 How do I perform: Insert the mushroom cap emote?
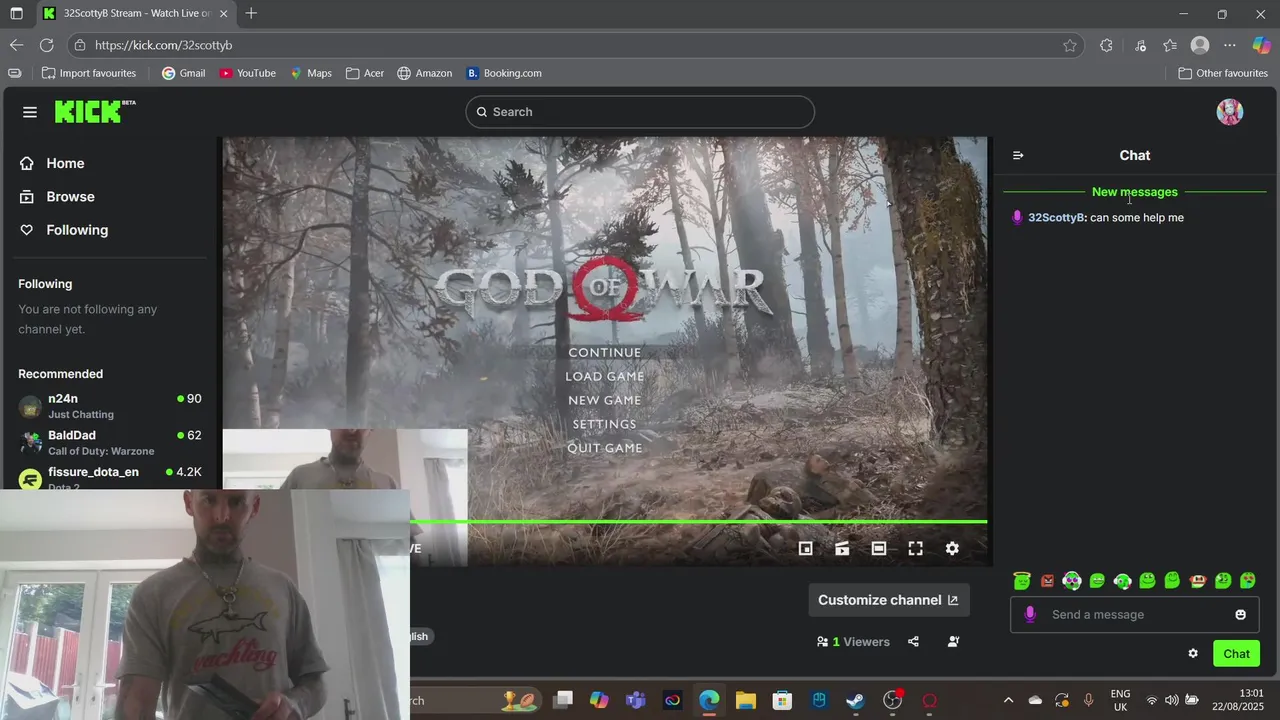(1197, 581)
